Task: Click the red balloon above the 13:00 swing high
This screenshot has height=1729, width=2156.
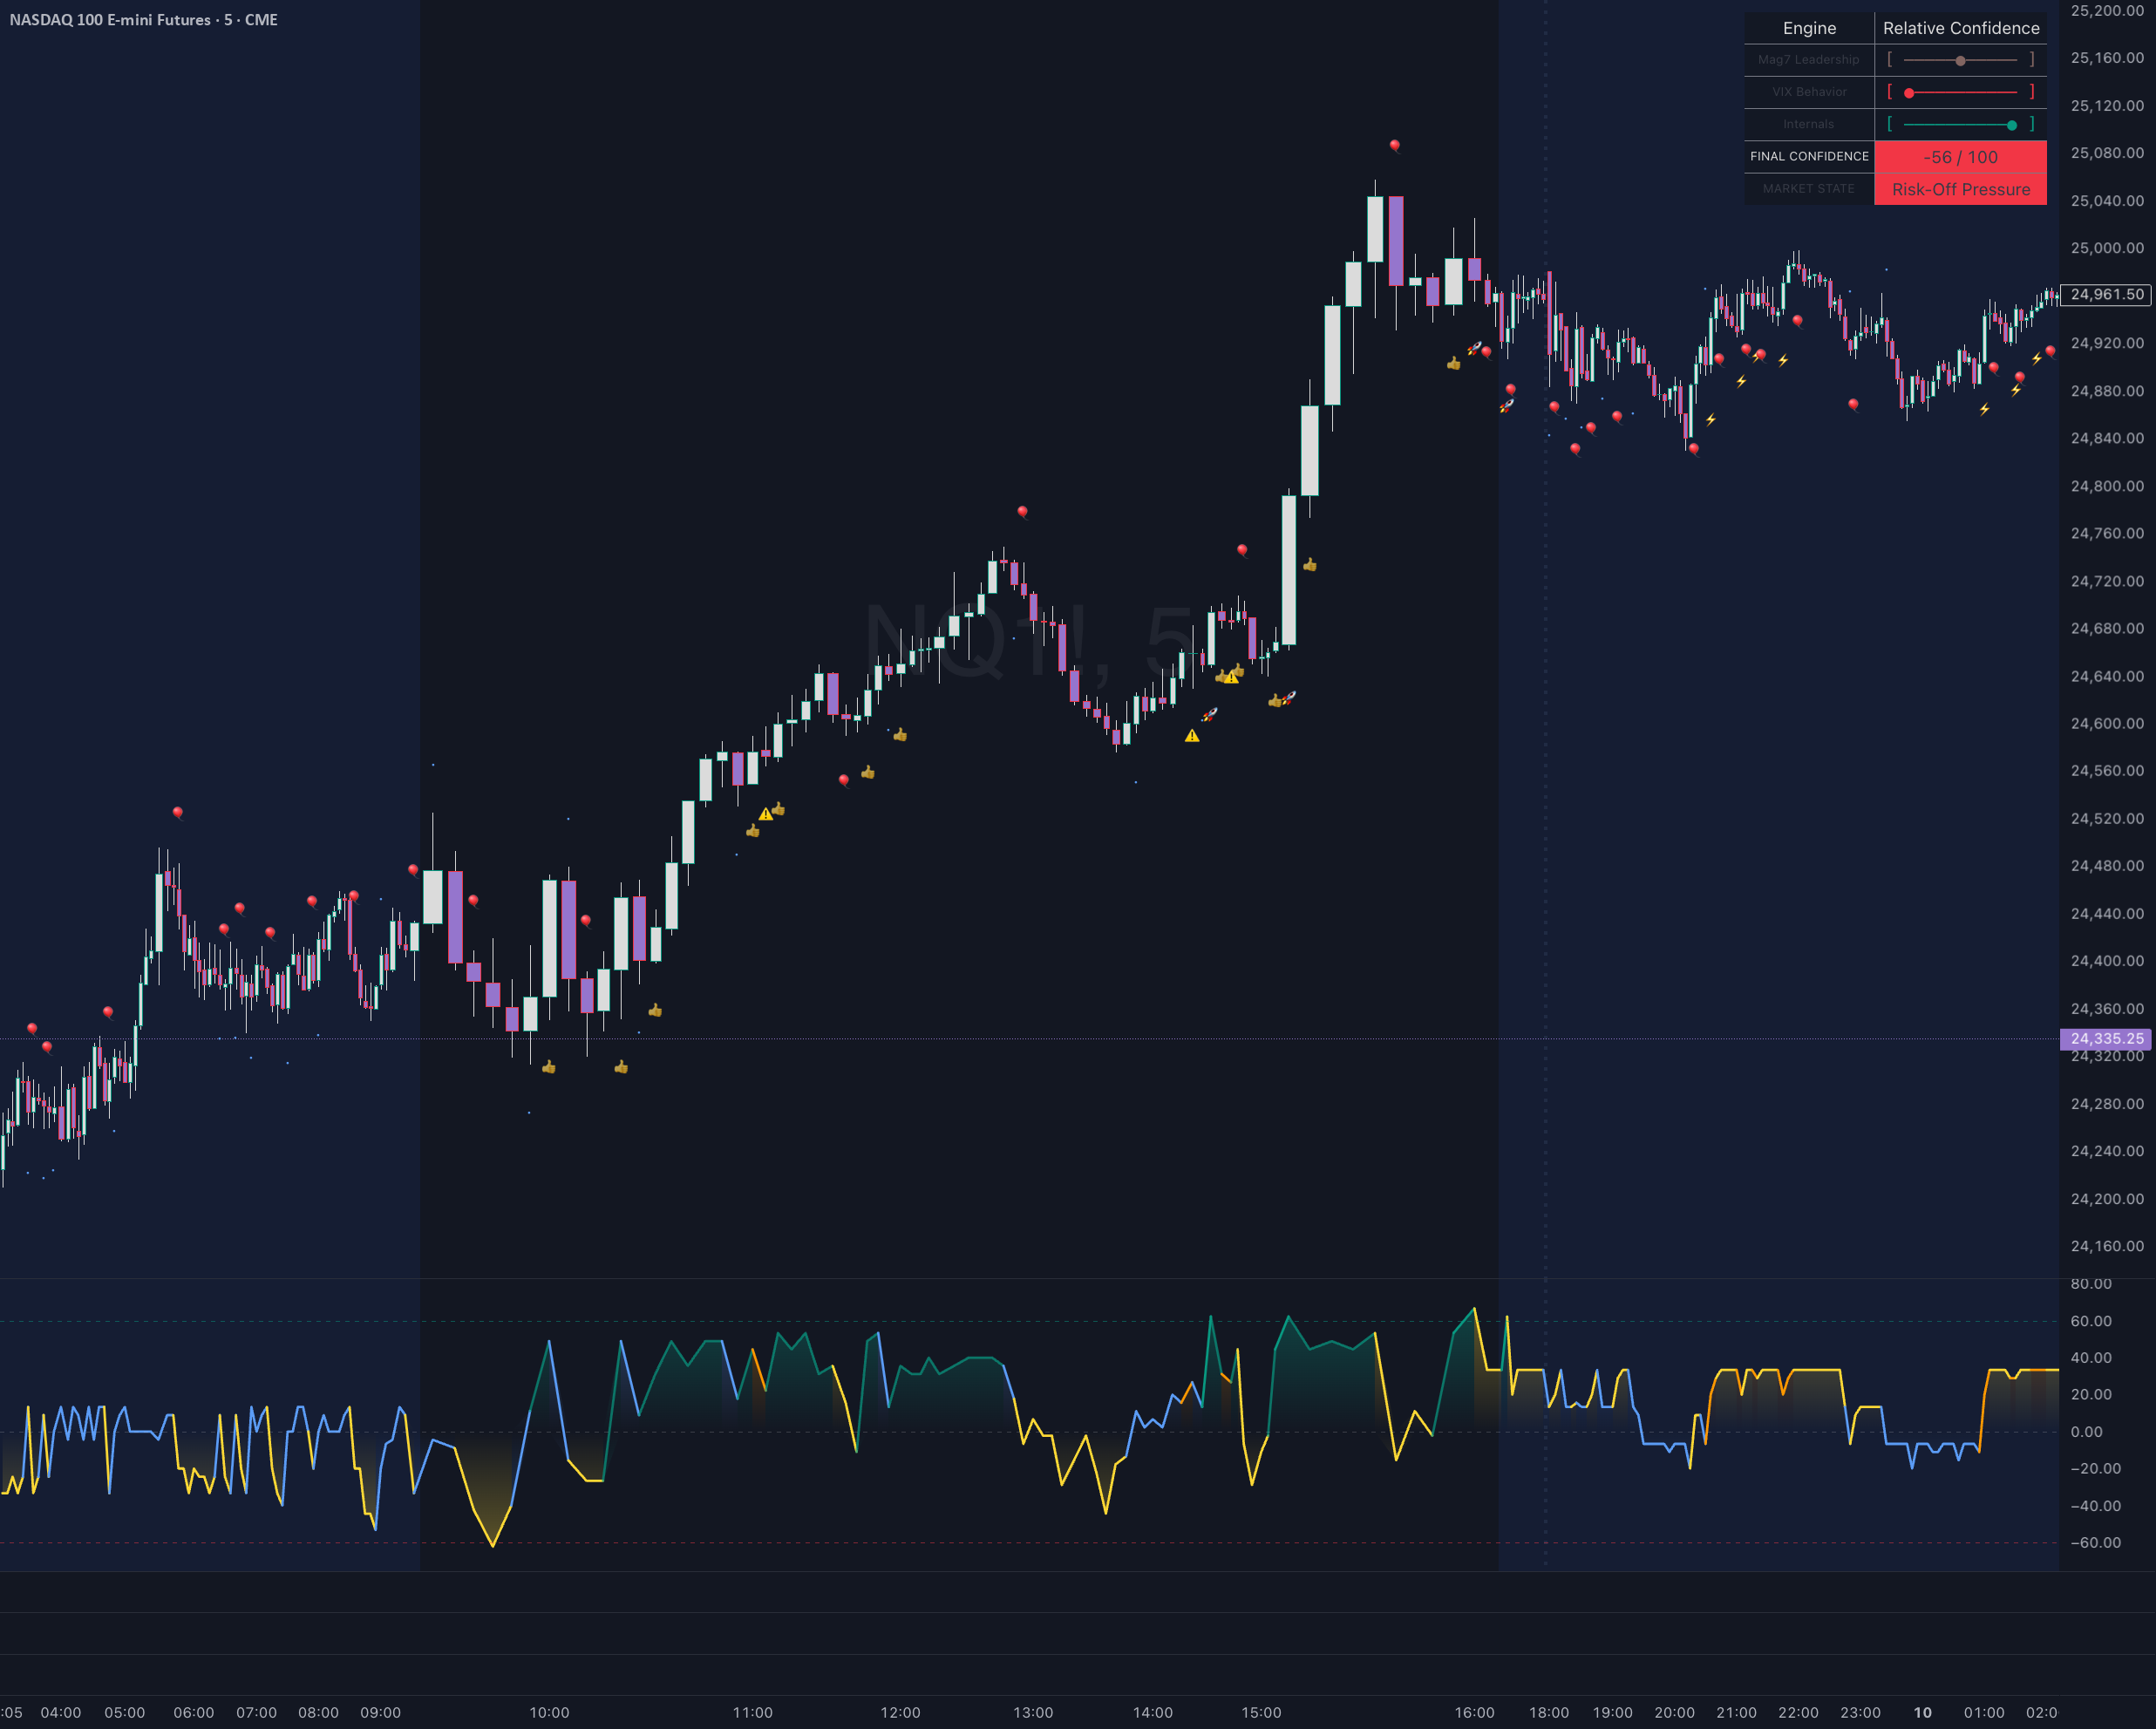Action: pos(1022,512)
